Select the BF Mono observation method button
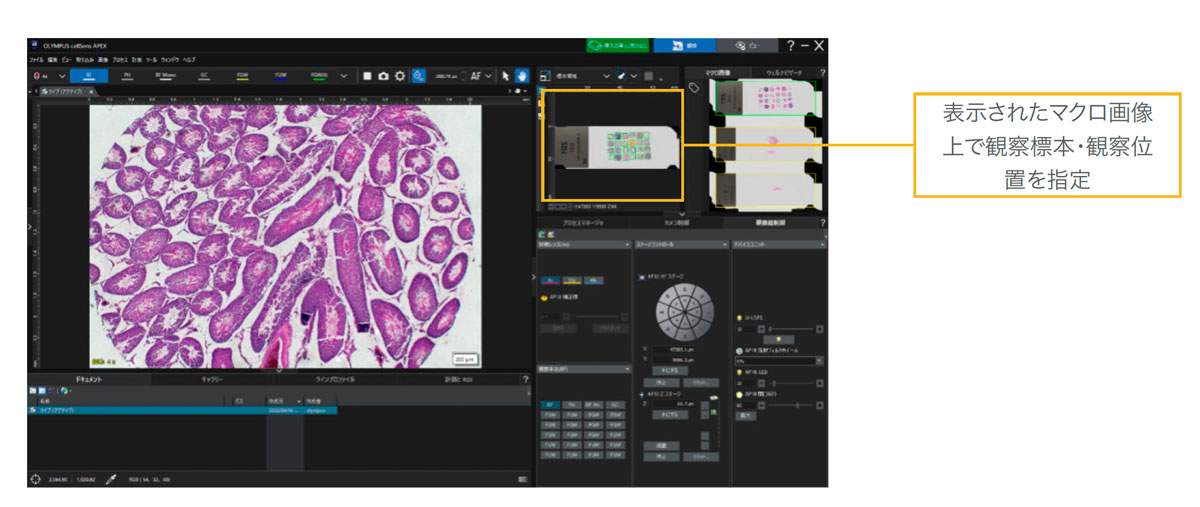The height and width of the screenshot is (507, 1200). tap(164, 75)
